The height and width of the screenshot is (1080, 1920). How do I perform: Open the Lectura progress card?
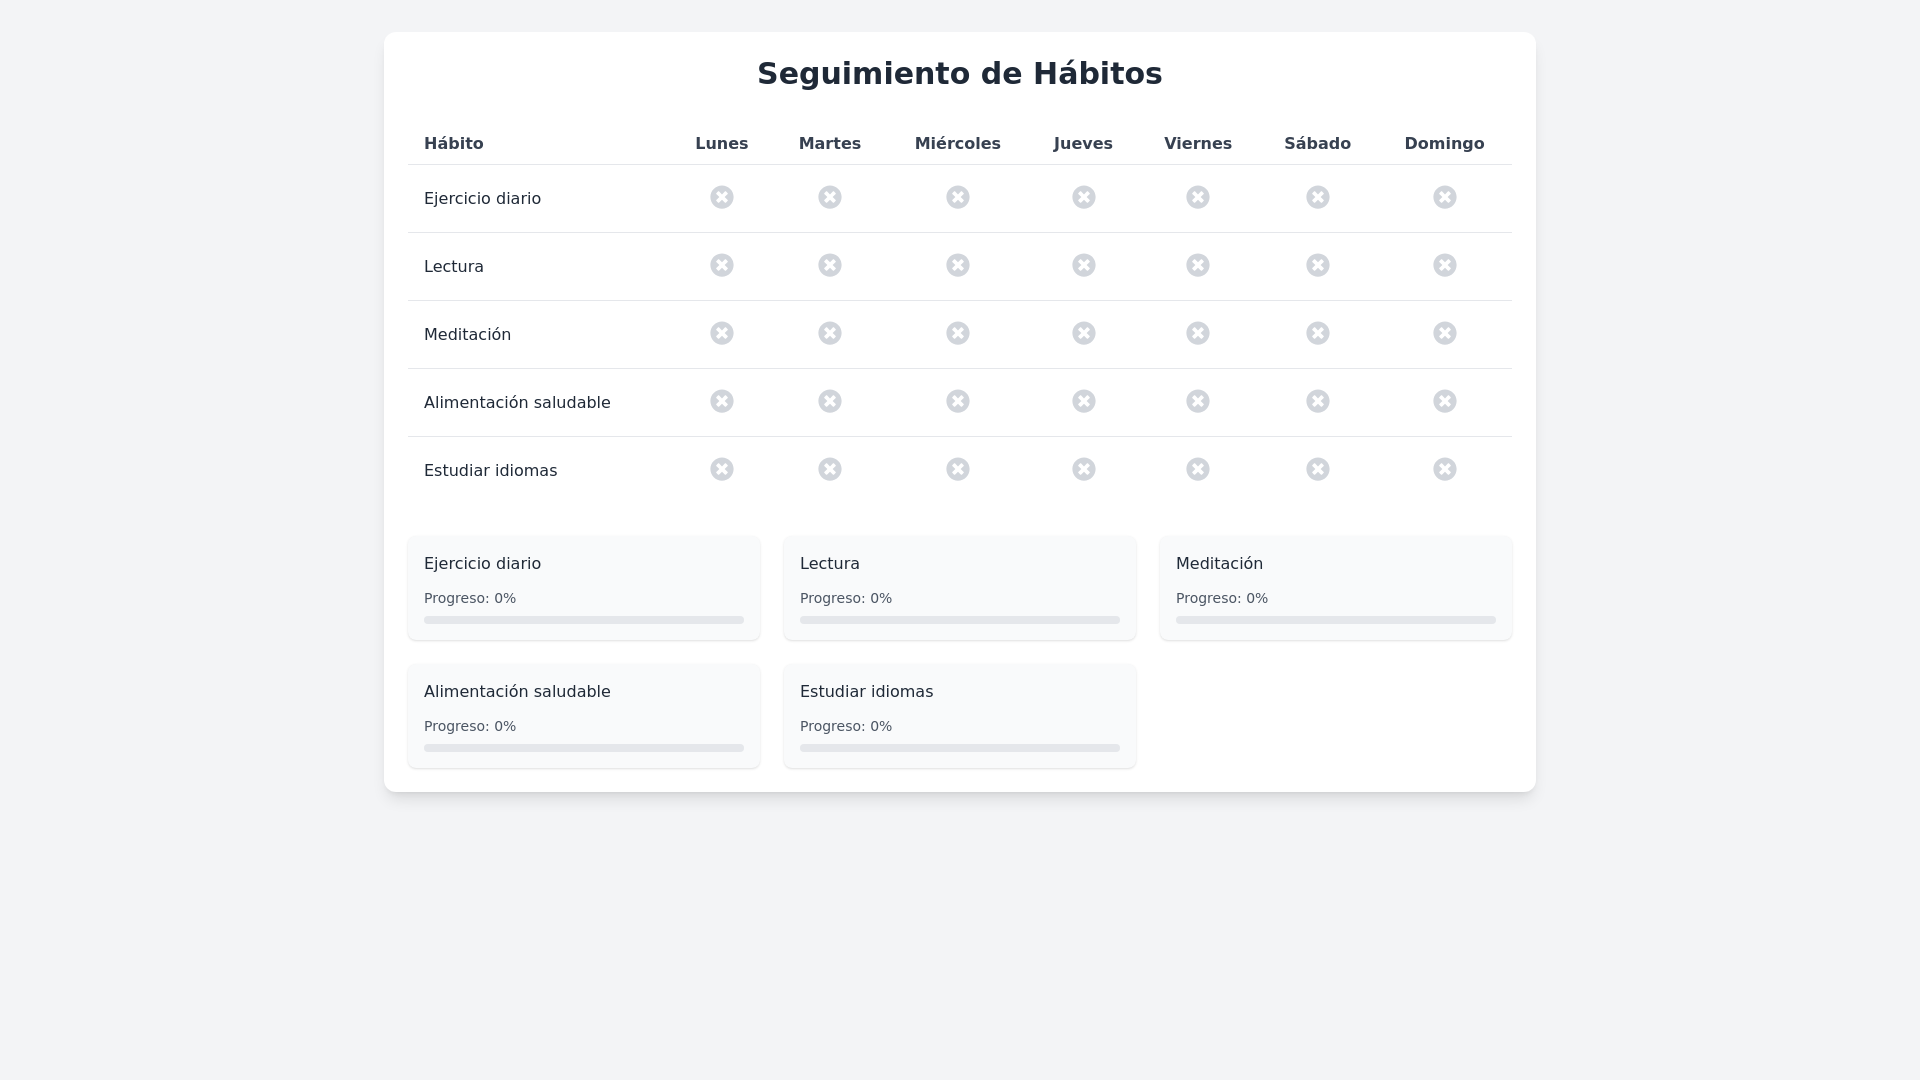click(959, 587)
